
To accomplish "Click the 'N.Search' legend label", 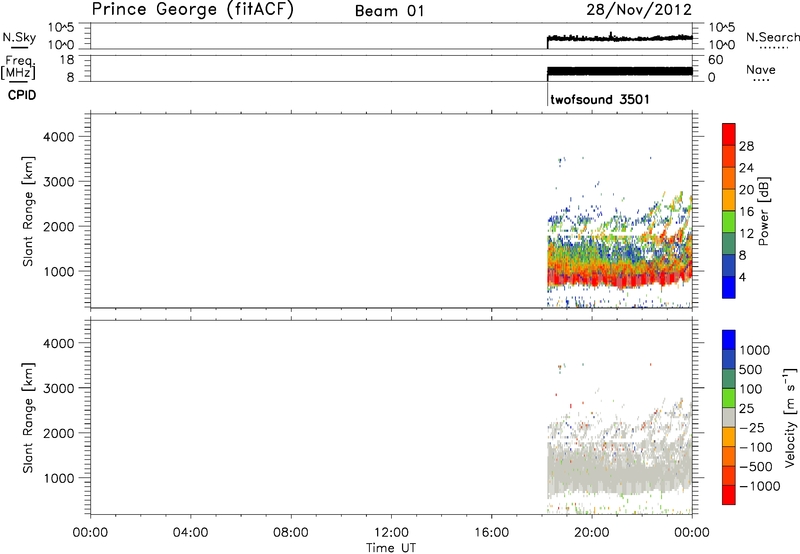I will 772,37.
